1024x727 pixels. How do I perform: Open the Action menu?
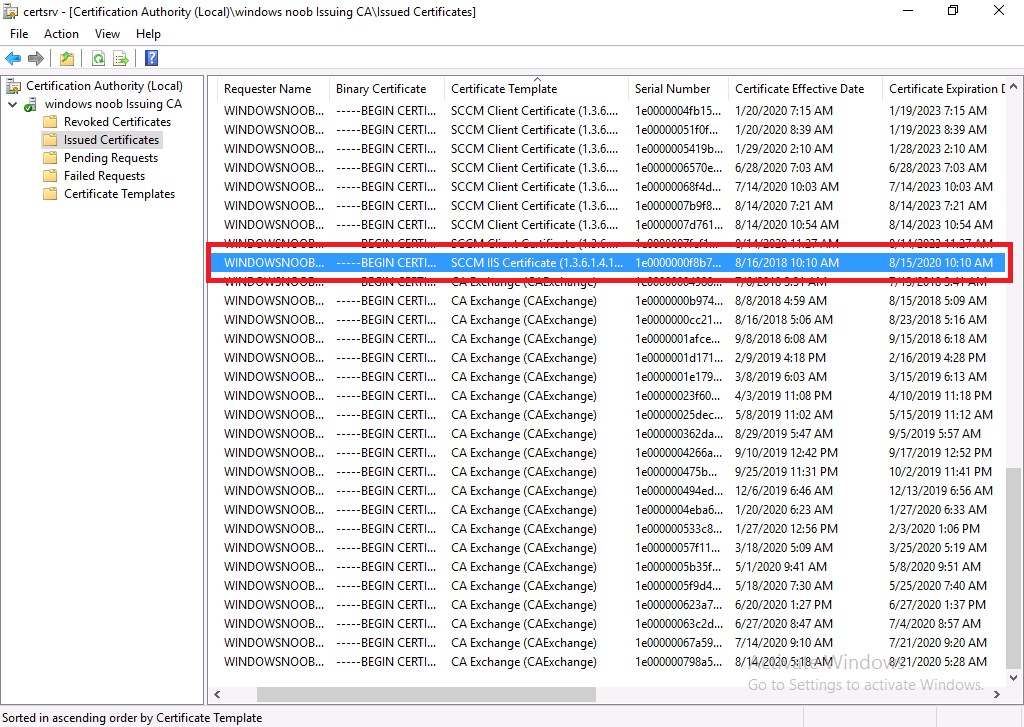[x=61, y=34]
